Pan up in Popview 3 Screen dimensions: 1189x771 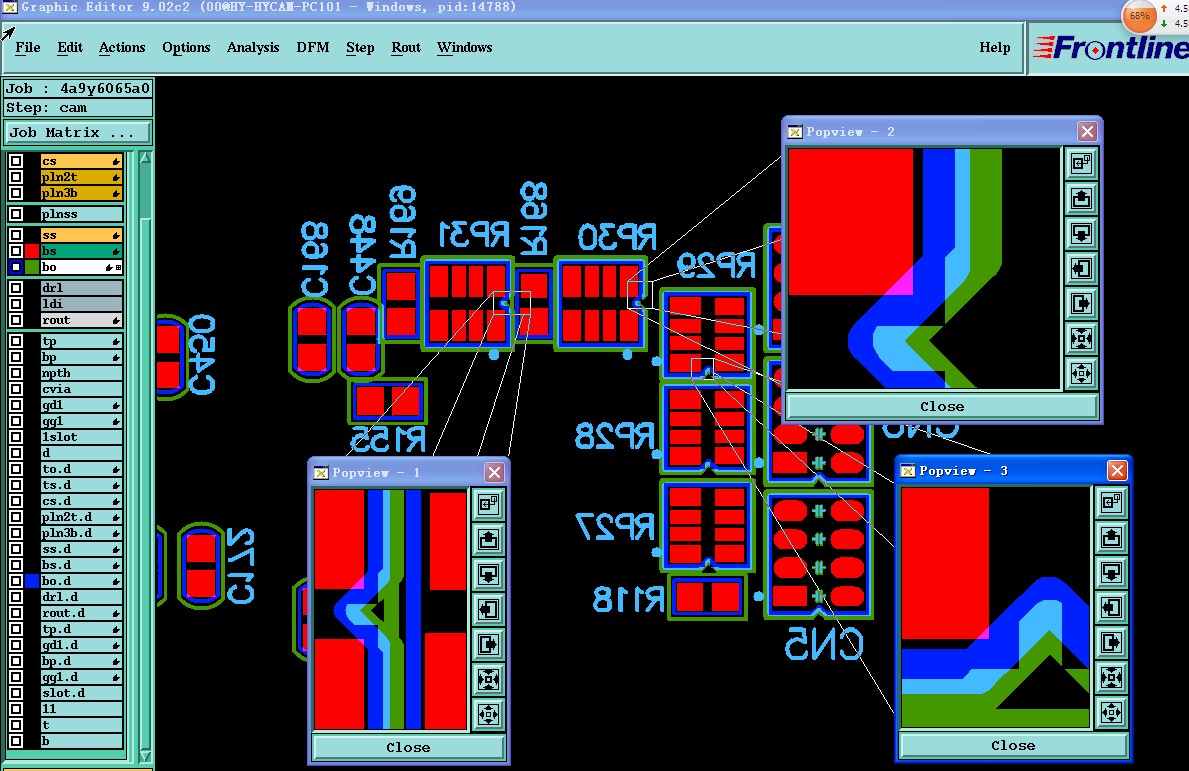(1111, 538)
